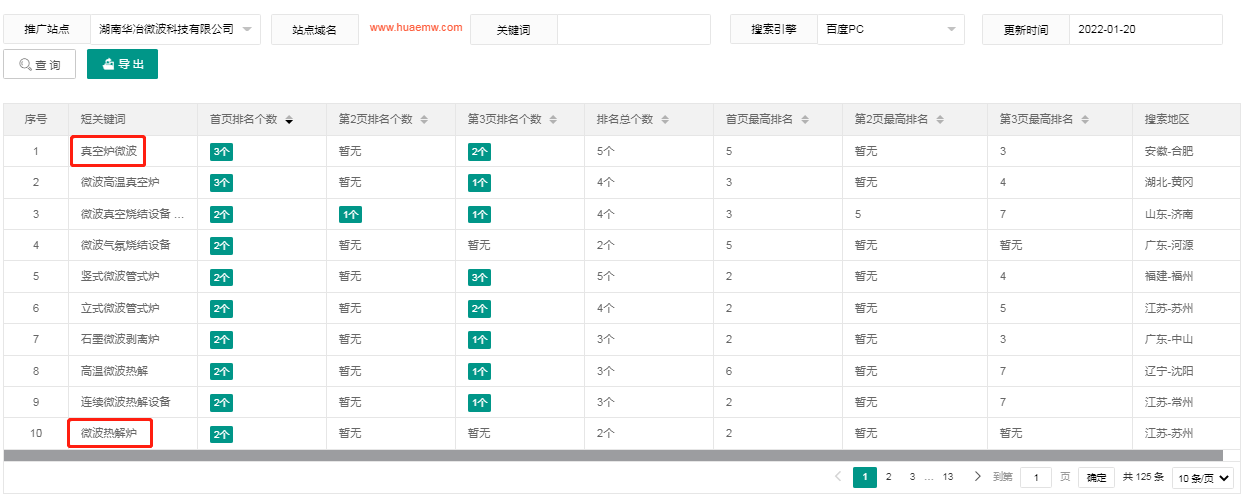Click the green 导出 export button
Image resolution: width=1245 pixels, height=500 pixels.
click(122, 64)
